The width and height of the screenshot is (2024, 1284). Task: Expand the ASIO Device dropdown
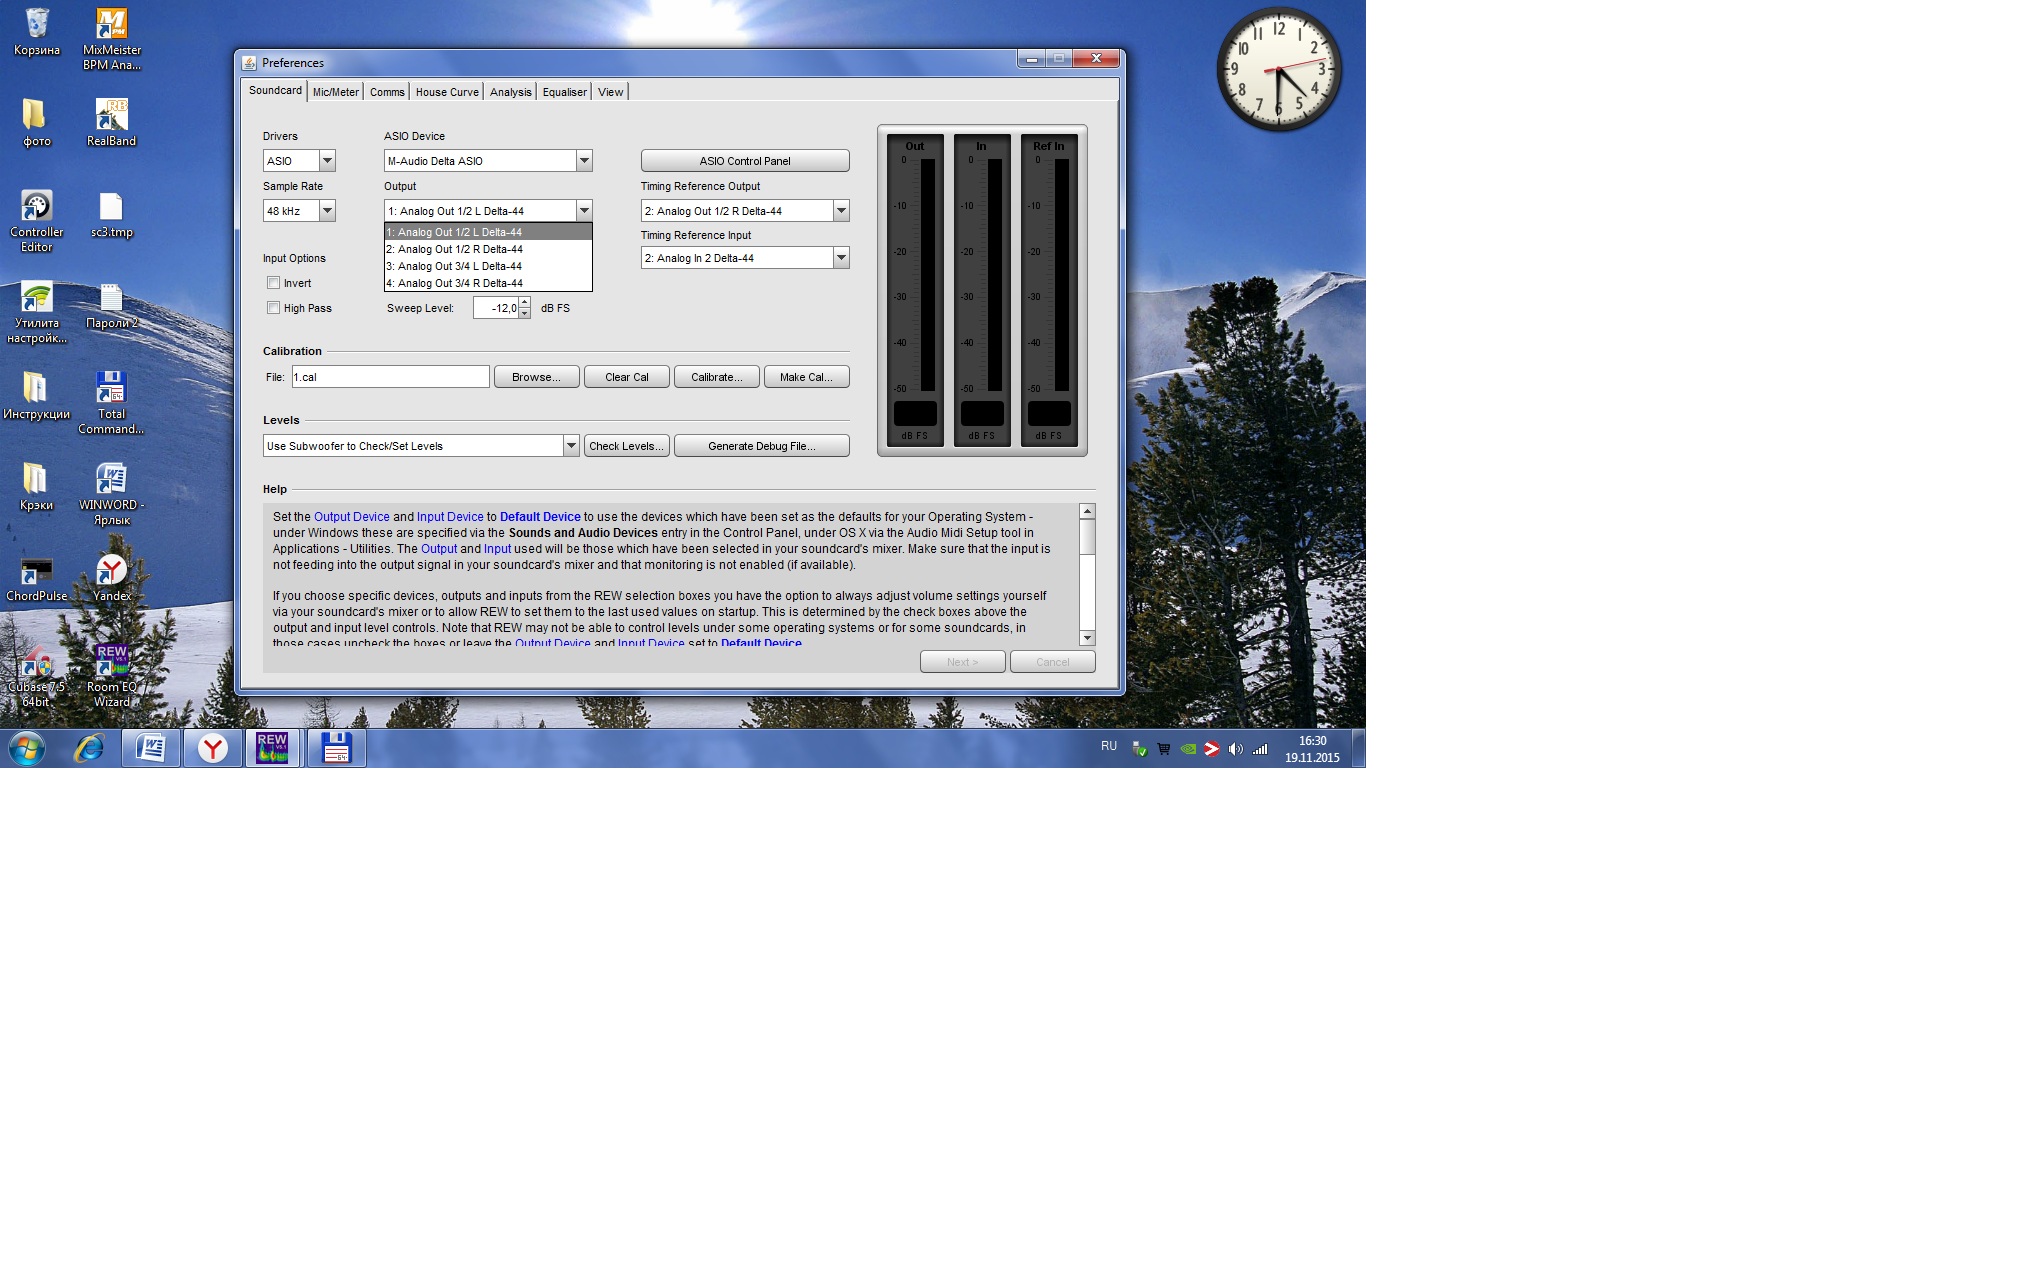click(x=584, y=161)
